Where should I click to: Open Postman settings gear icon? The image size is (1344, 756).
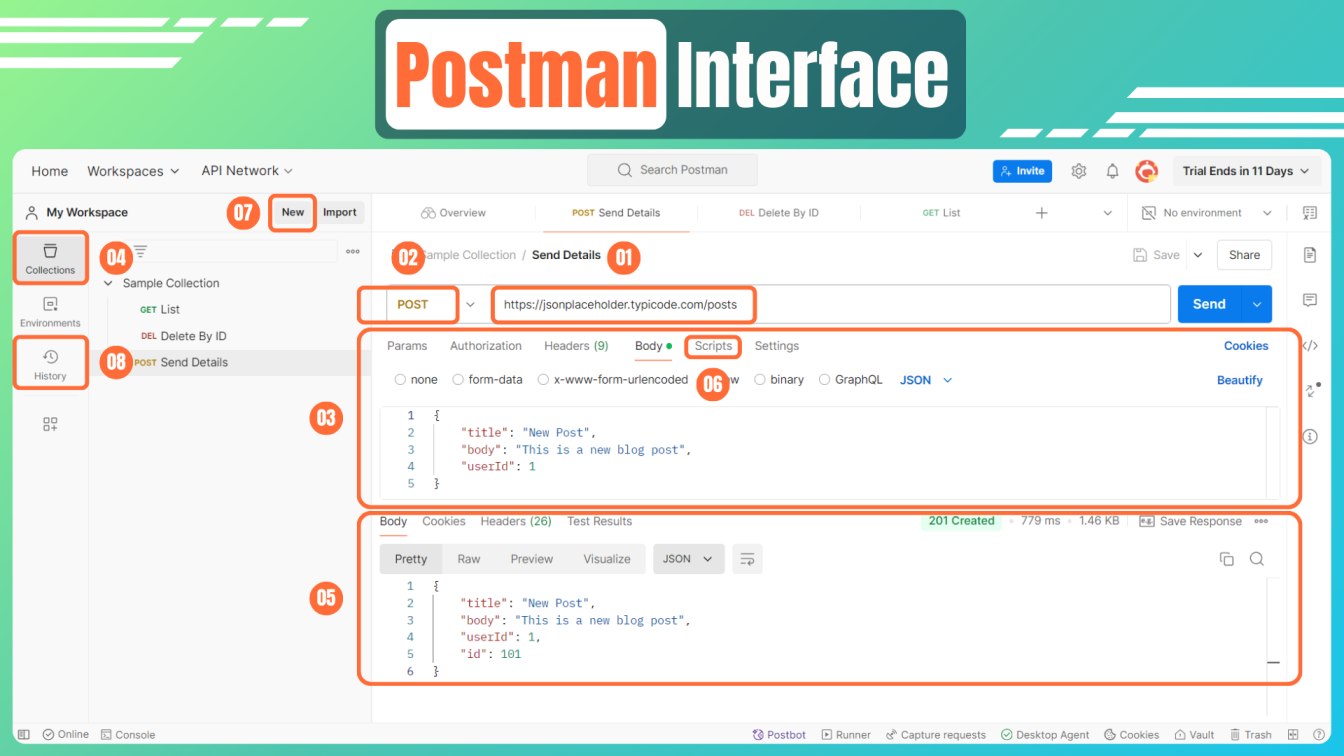1078,171
